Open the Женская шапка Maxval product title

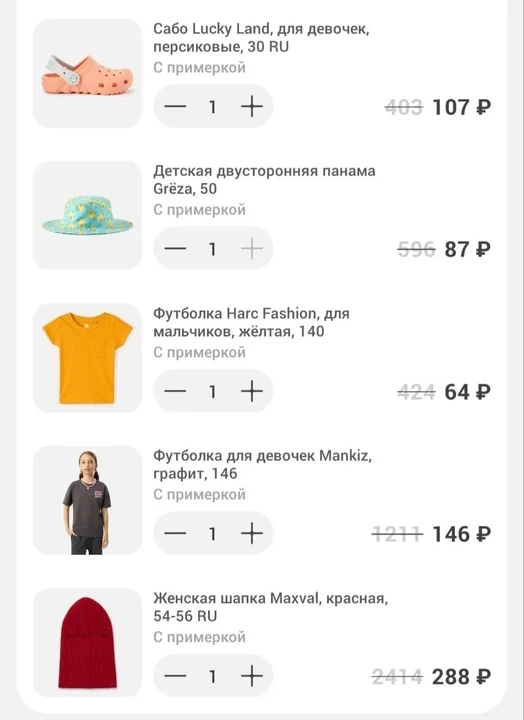270,607
